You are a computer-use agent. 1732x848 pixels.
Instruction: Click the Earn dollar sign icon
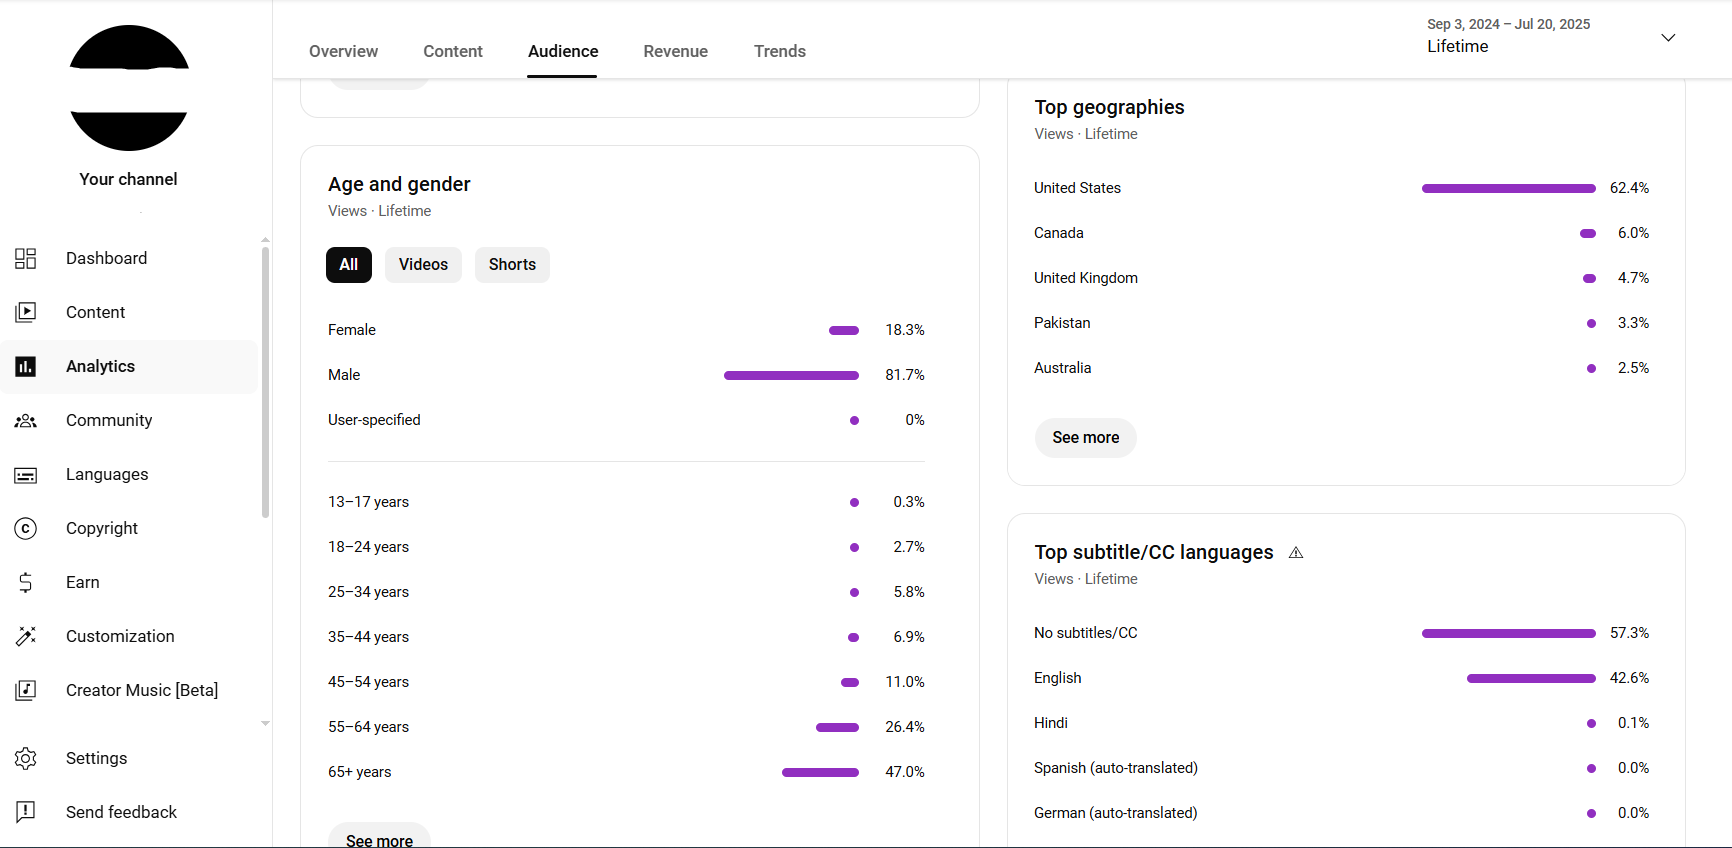click(26, 582)
